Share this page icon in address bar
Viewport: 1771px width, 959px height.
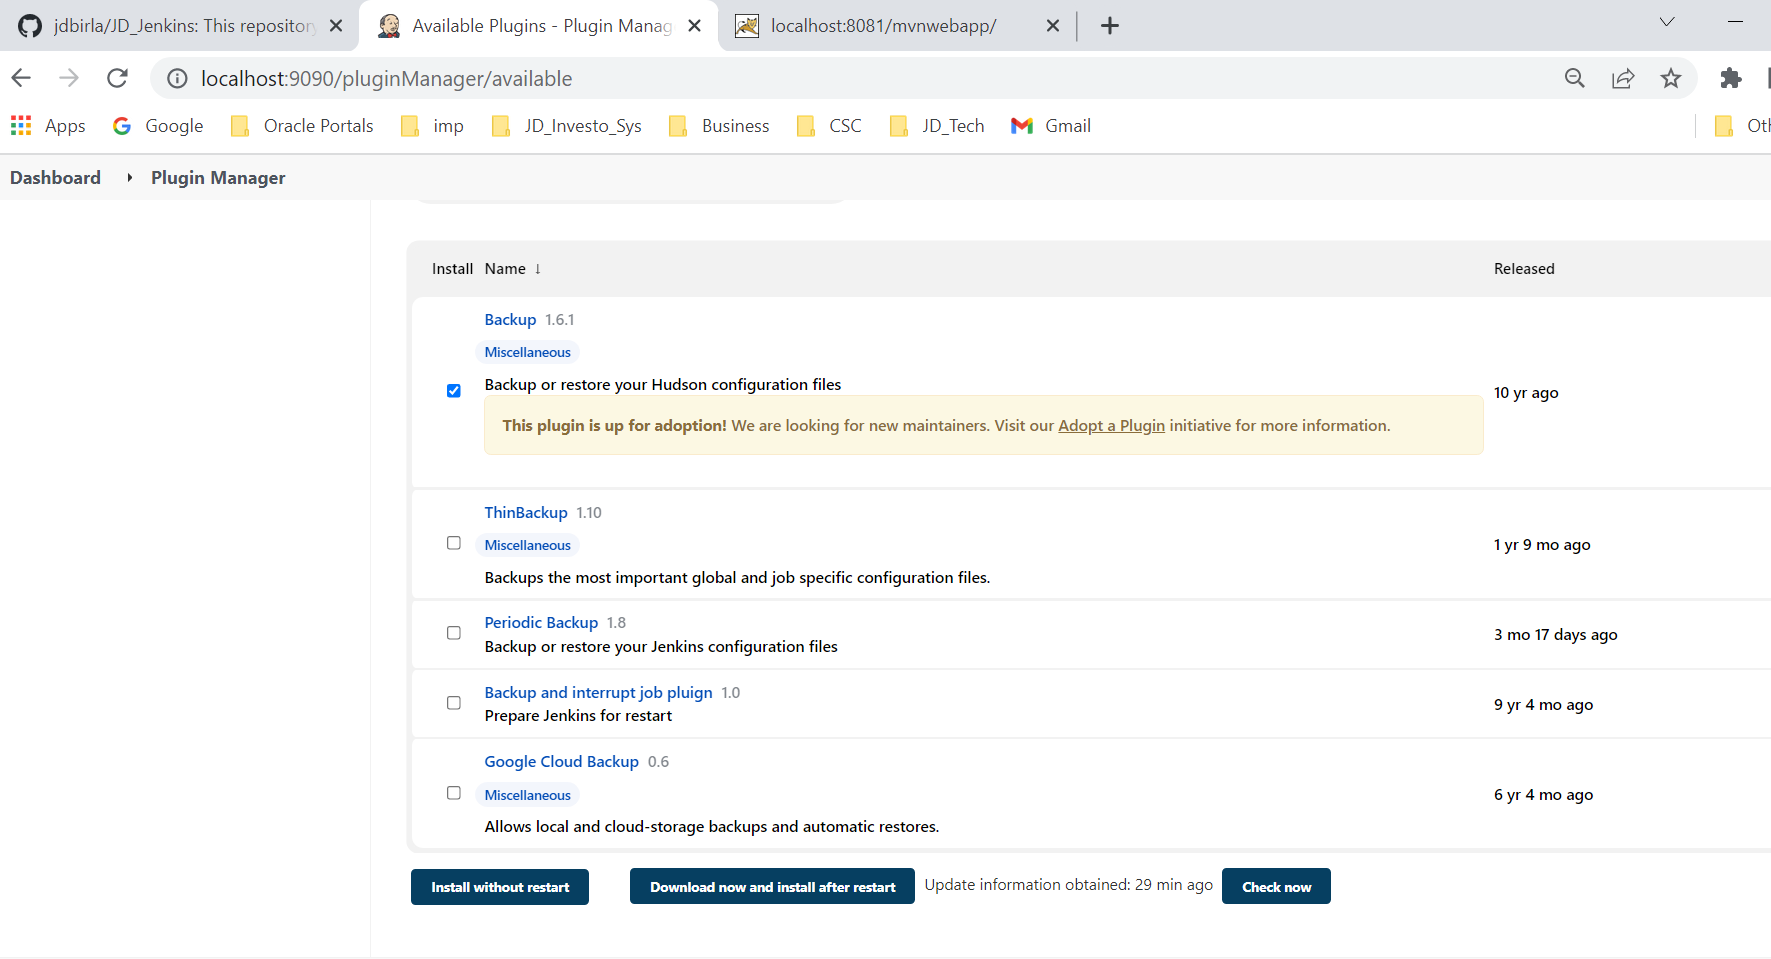point(1623,78)
